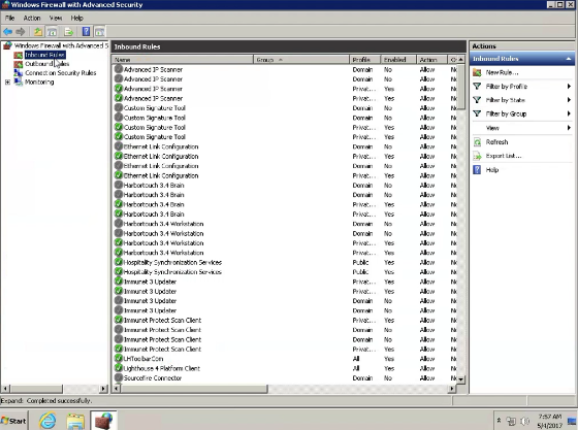
Task: Click the Monitoring tree node icon
Action: click(18, 82)
